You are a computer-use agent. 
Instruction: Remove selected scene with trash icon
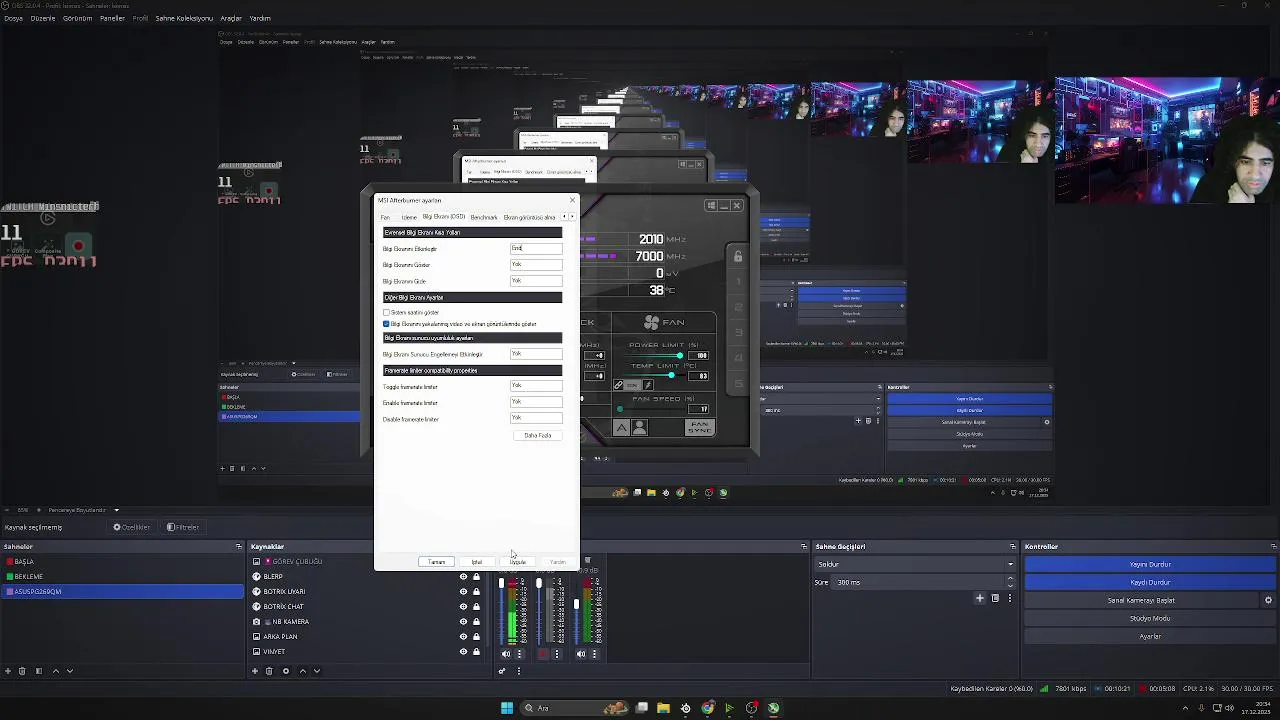(23, 671)
